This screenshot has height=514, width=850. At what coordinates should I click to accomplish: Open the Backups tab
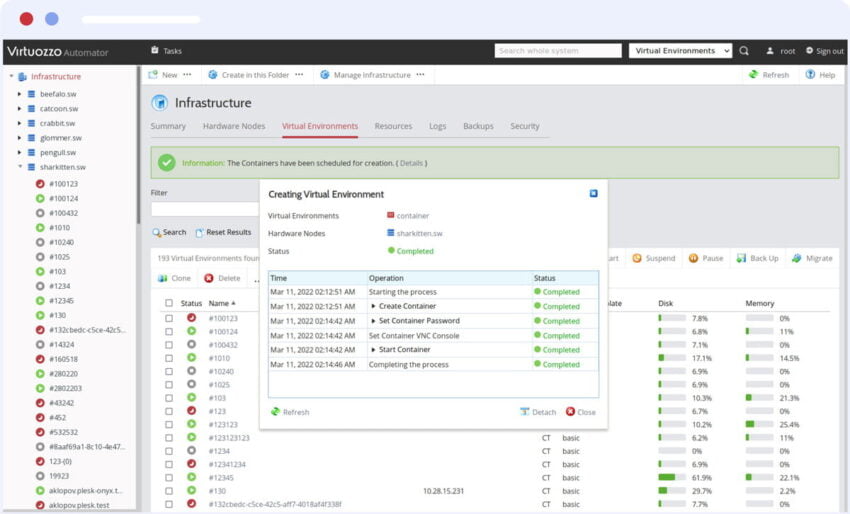pyautogui.click(x=478, y=127)
